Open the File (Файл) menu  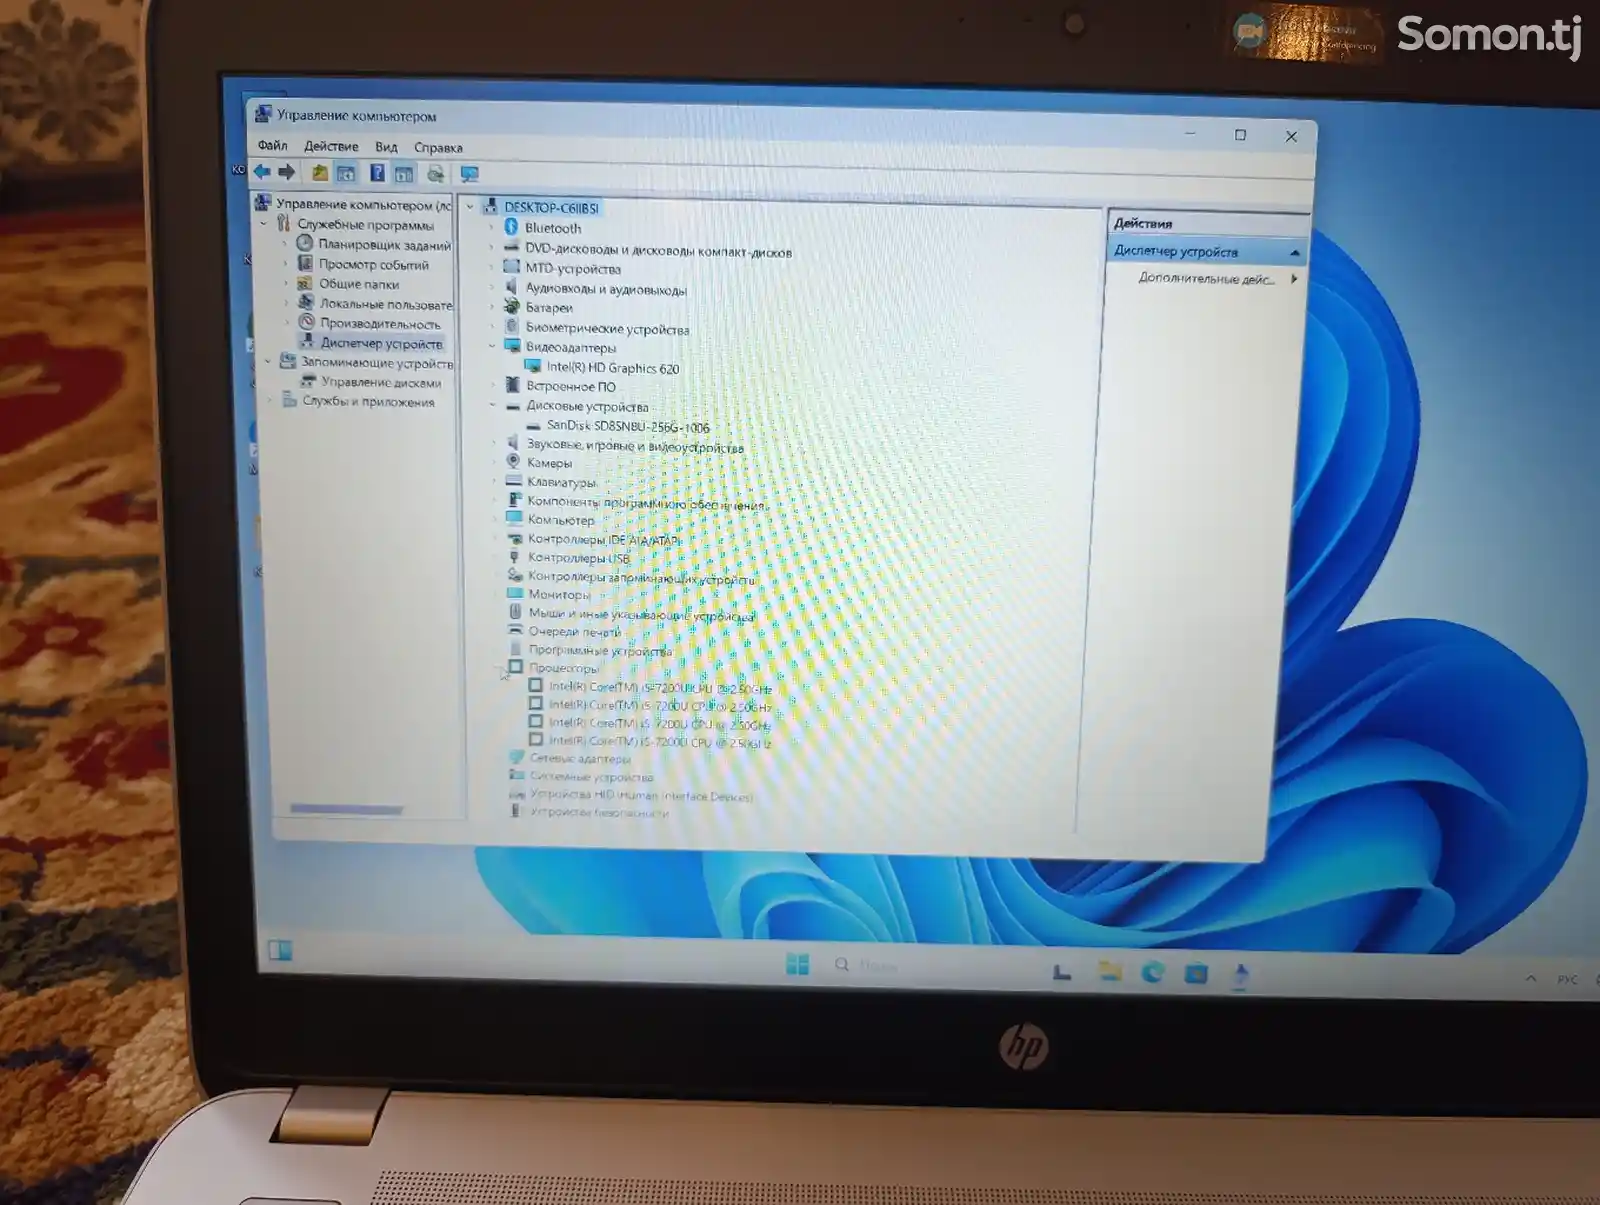[272, 145]
